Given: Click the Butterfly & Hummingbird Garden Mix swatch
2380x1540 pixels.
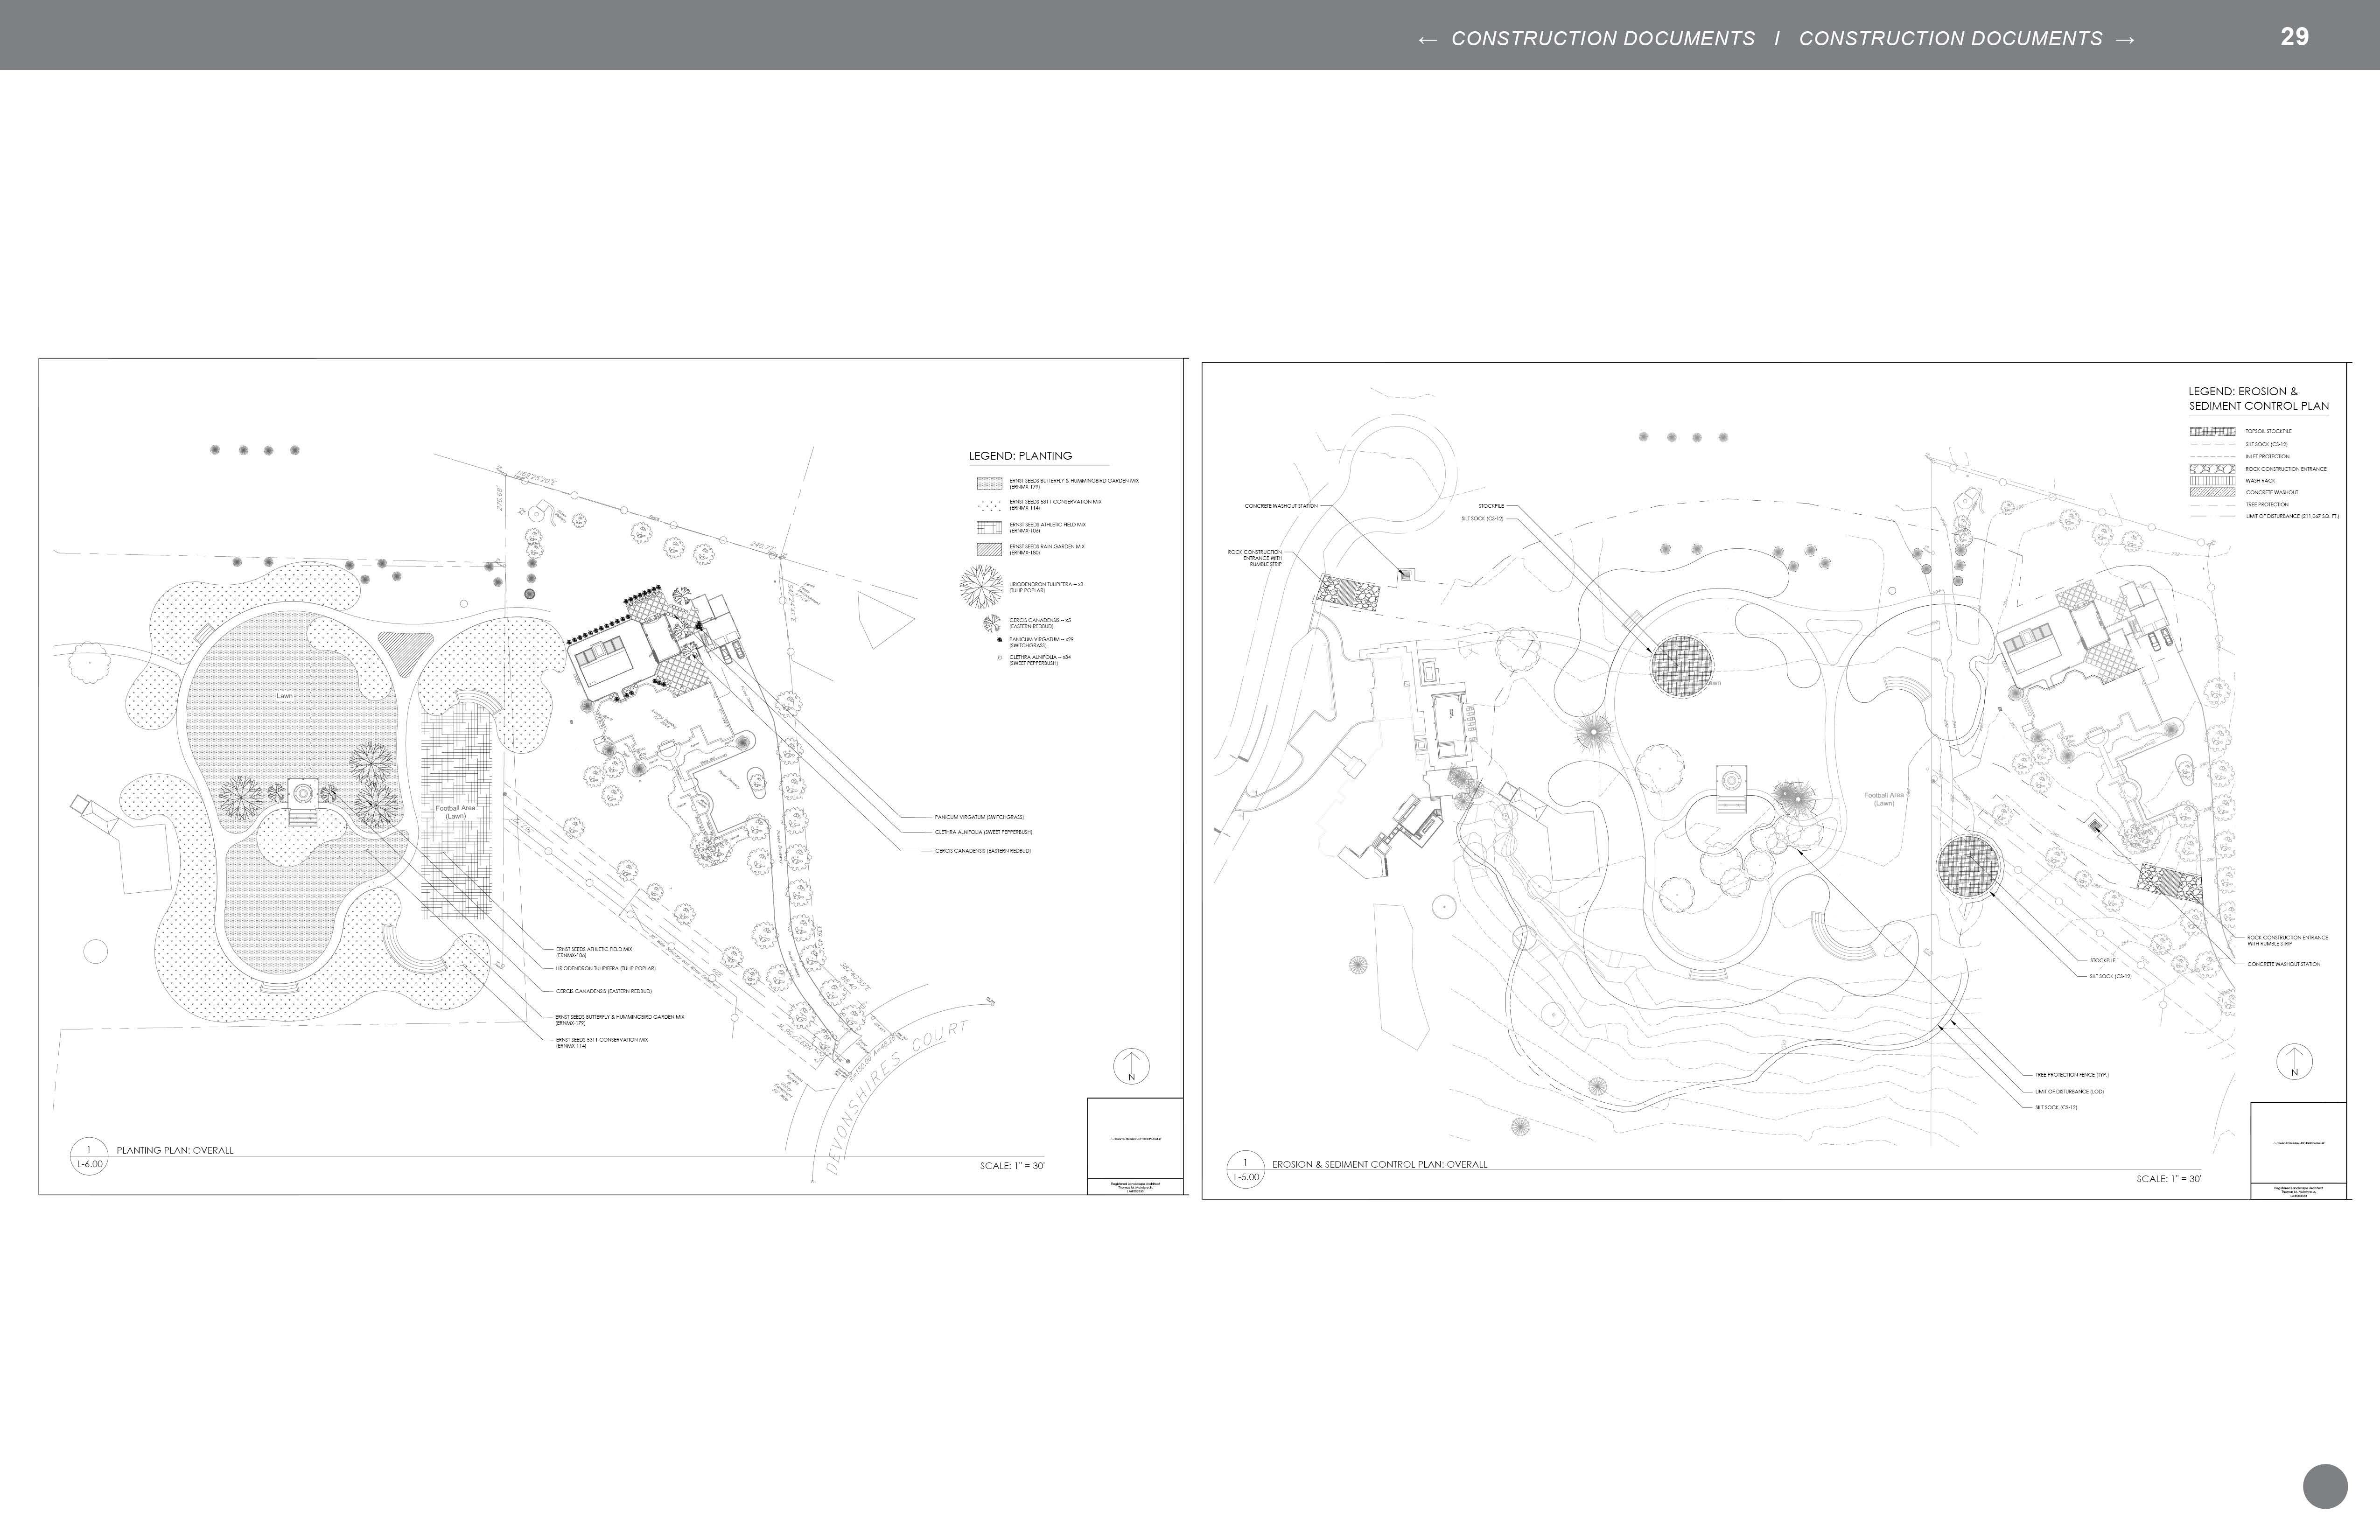Looking at the screenshot, I should pyautogui.click(x=989, y=483).
